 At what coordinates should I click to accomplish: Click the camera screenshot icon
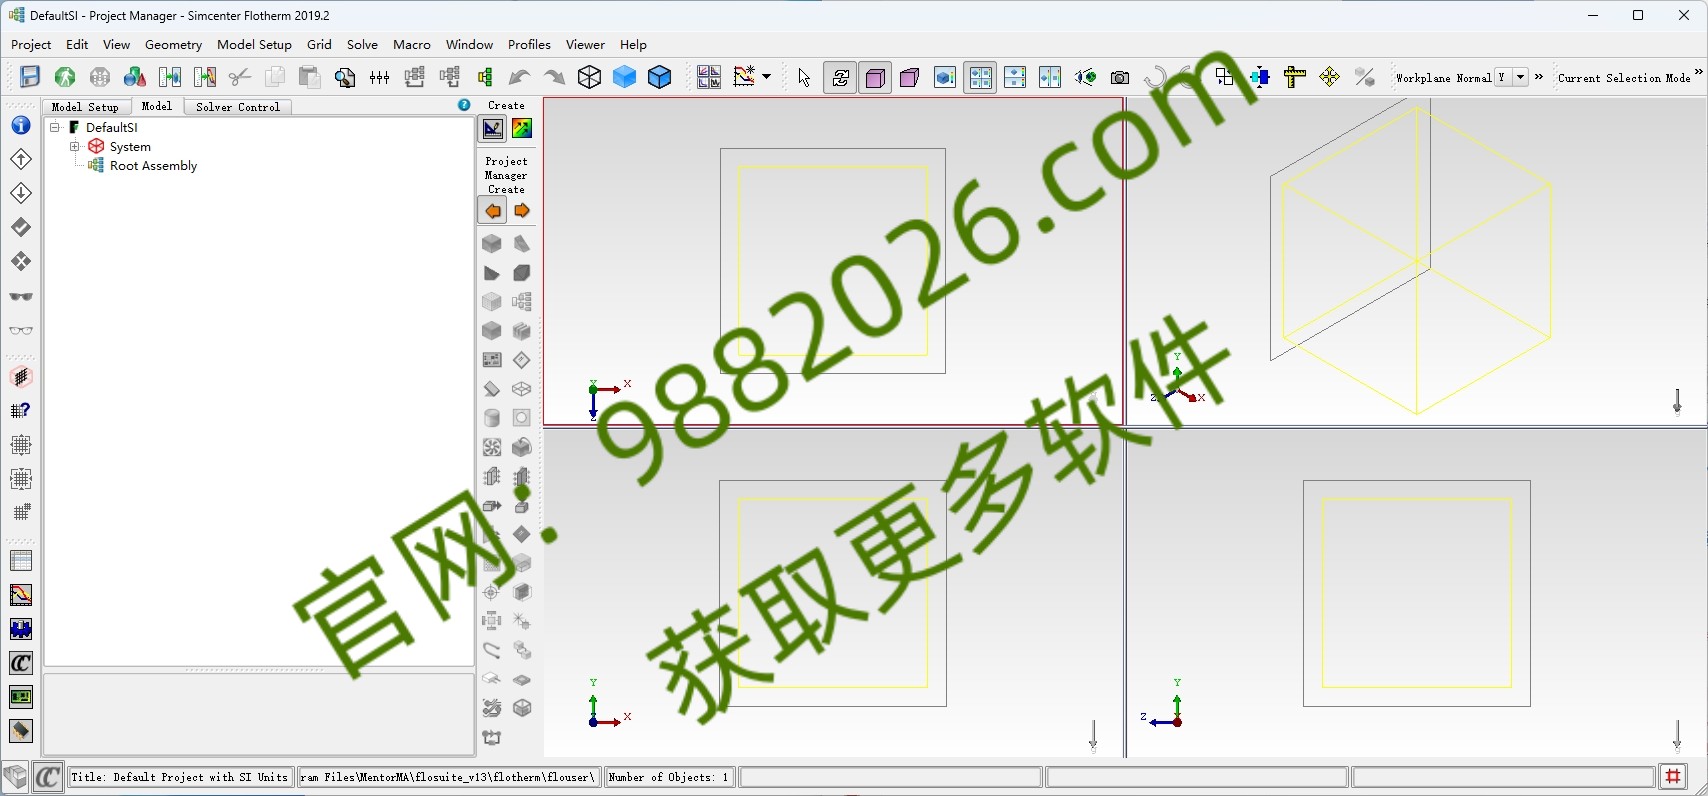pos(1120,77)
